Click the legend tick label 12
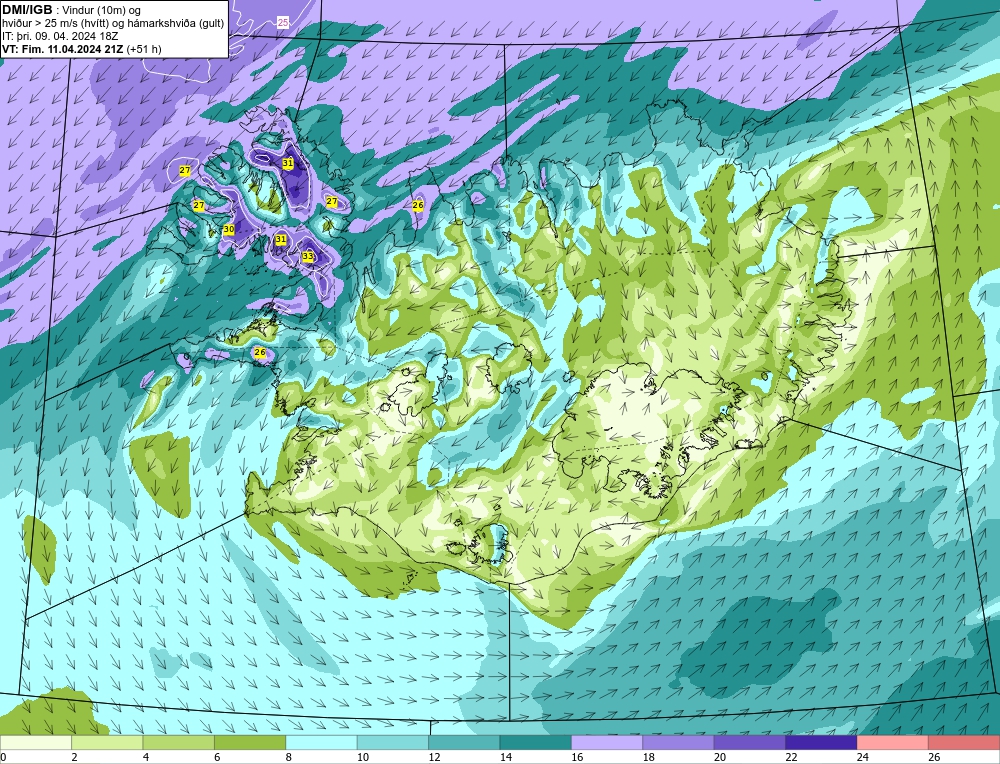The image size is (1000, 764). pos(434,757)
